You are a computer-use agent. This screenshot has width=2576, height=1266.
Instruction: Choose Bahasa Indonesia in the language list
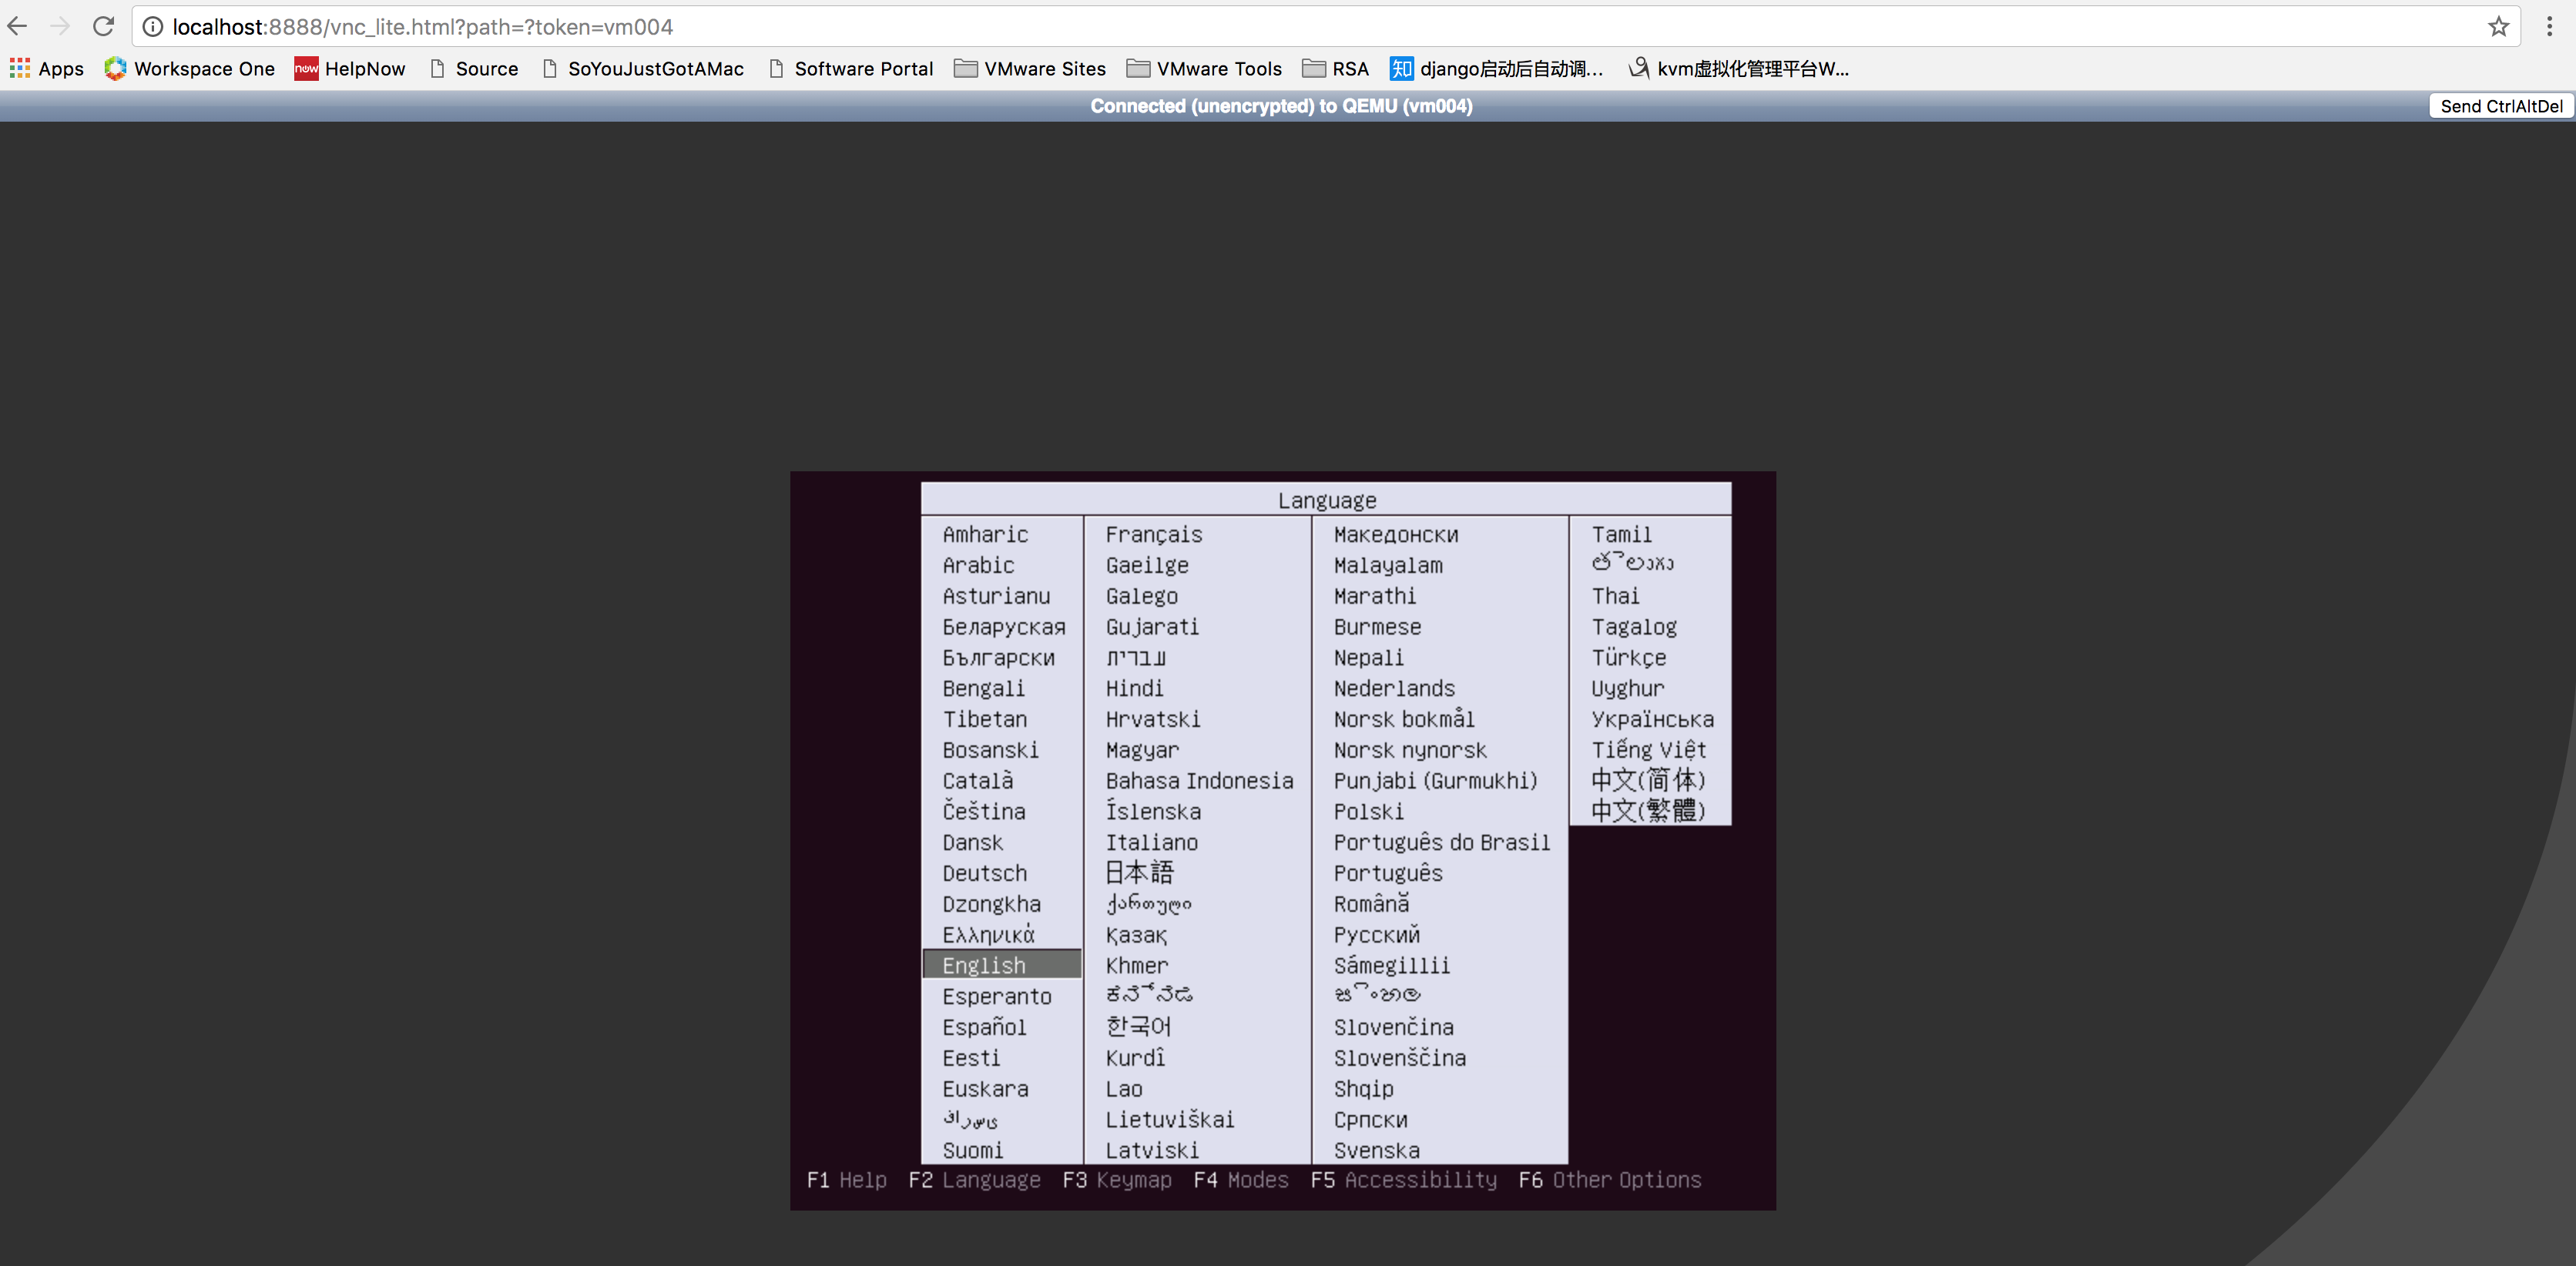coord(1199,781)
